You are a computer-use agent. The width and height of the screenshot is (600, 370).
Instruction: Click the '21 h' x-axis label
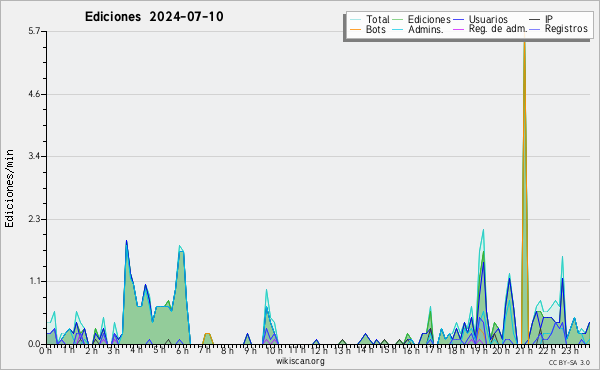click(x=523, y=351)
